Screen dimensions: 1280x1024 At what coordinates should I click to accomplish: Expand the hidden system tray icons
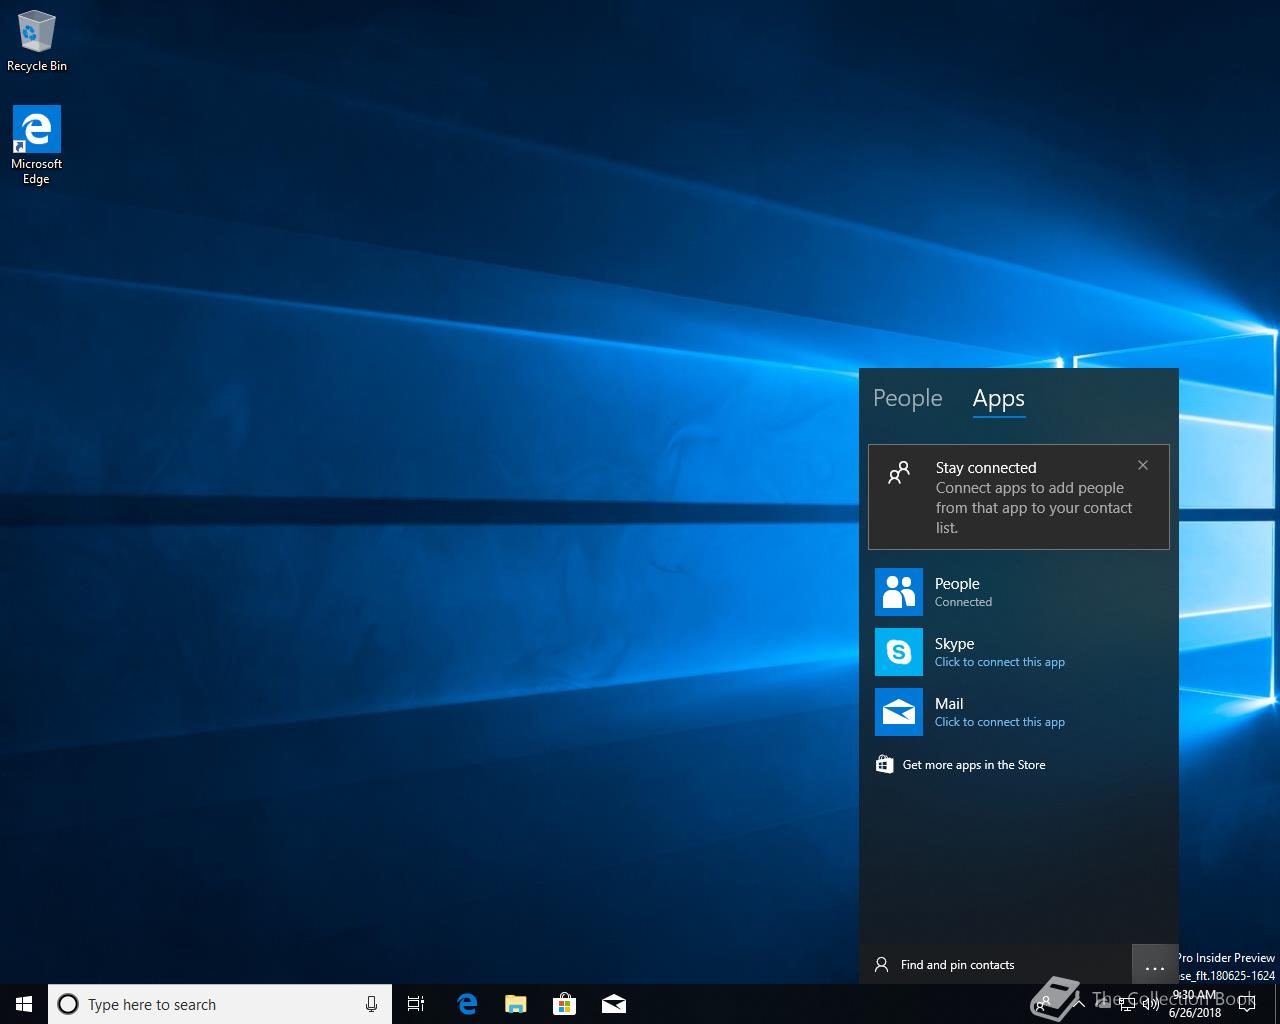click(x=1080, y=1004)
